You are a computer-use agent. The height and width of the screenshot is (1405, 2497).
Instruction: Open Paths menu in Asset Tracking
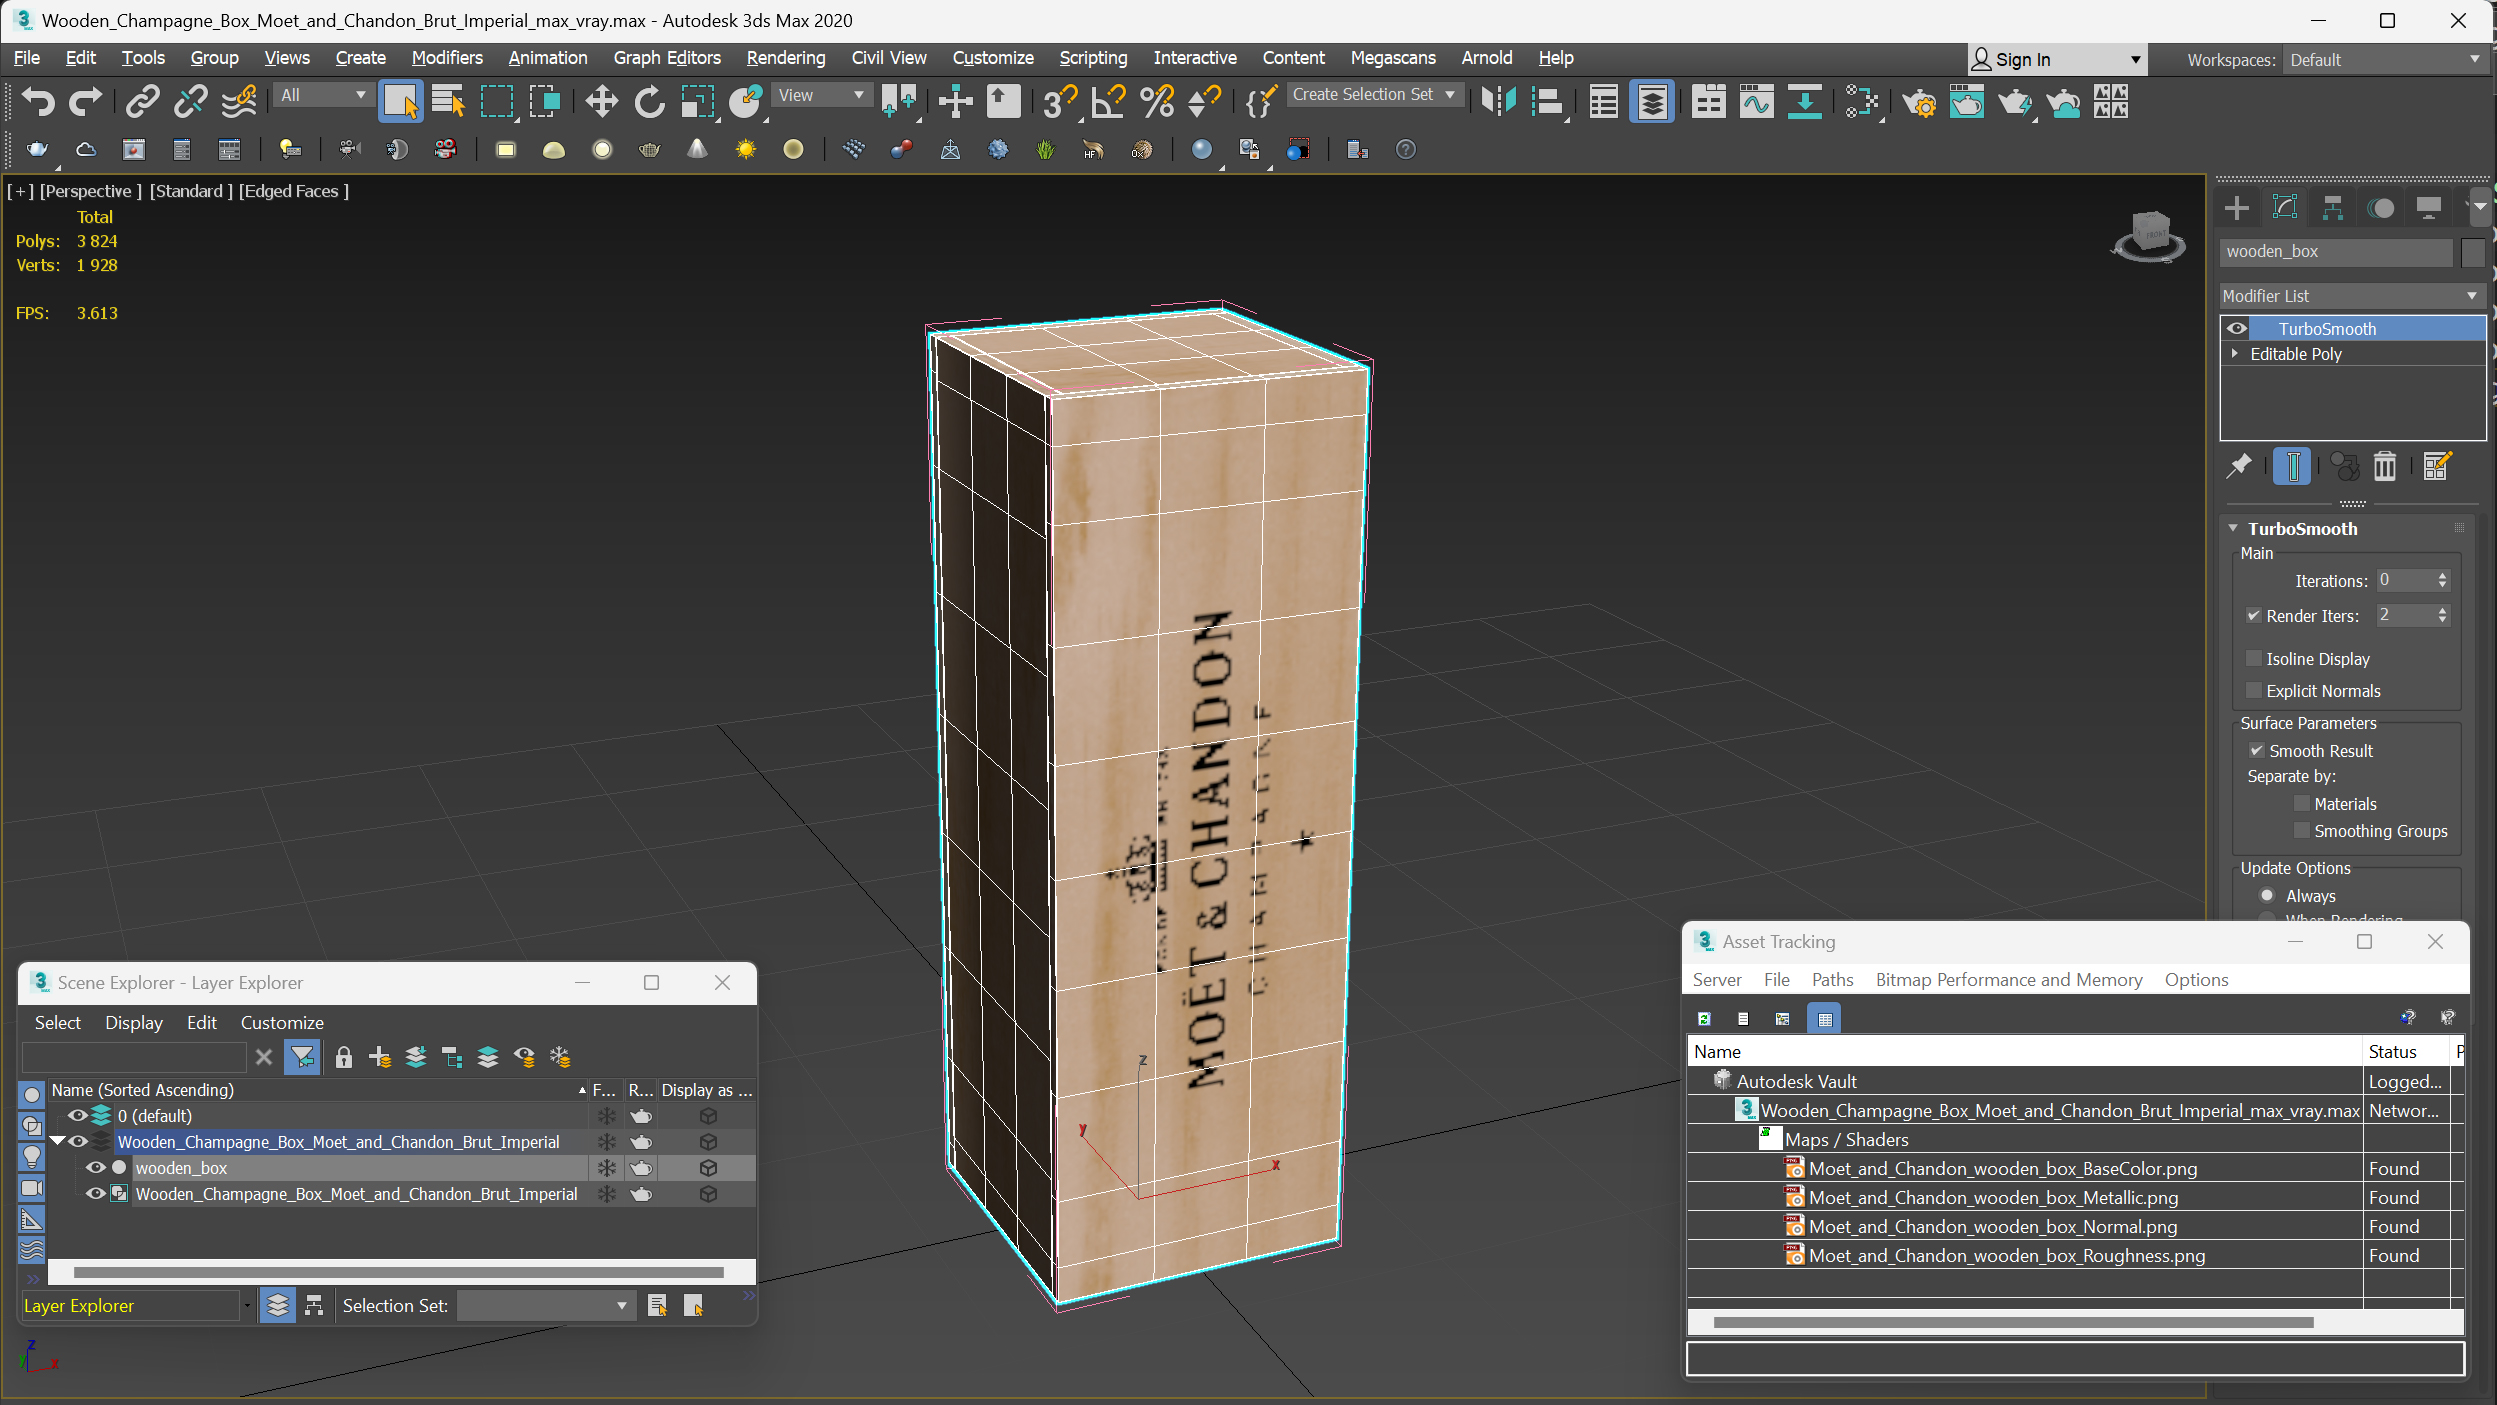point(1832,980)
